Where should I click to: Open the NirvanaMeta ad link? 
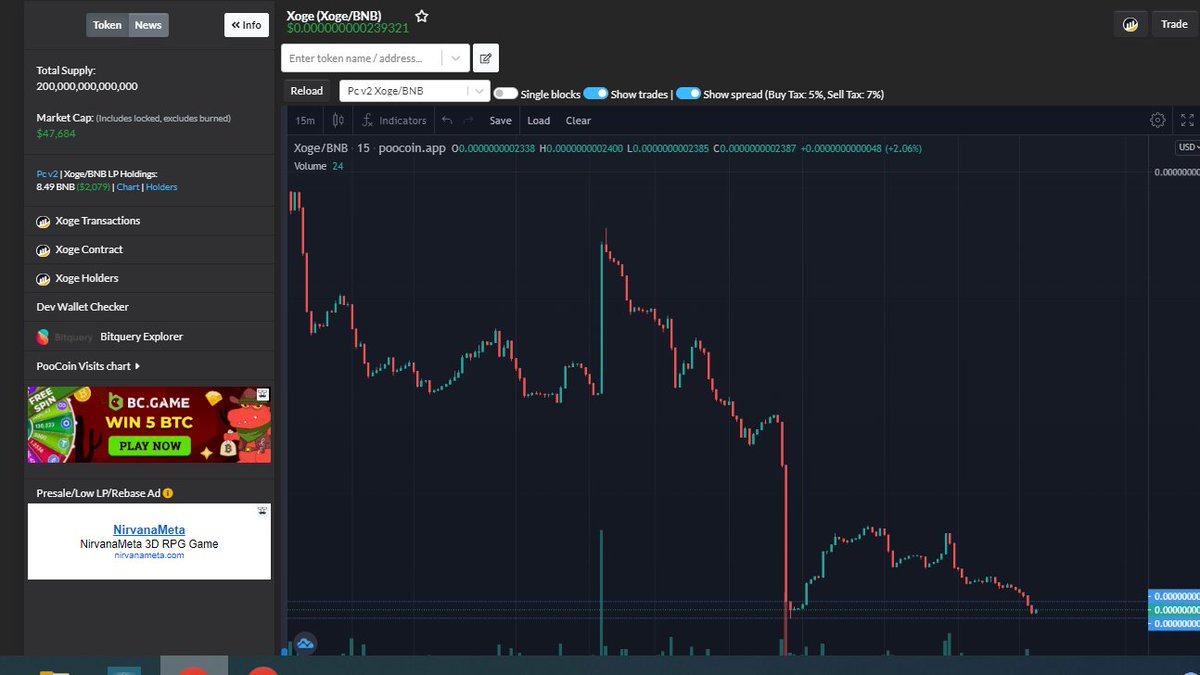[x=149, y=530]
